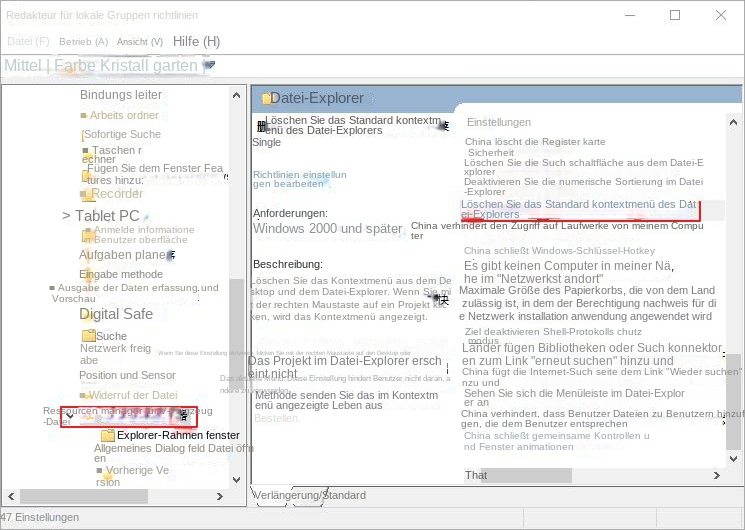The width and height of the screenshot is (745, 530).
Task: Click the Richtlinien einstellungen bearbeiten link
Action: point(299,179)
